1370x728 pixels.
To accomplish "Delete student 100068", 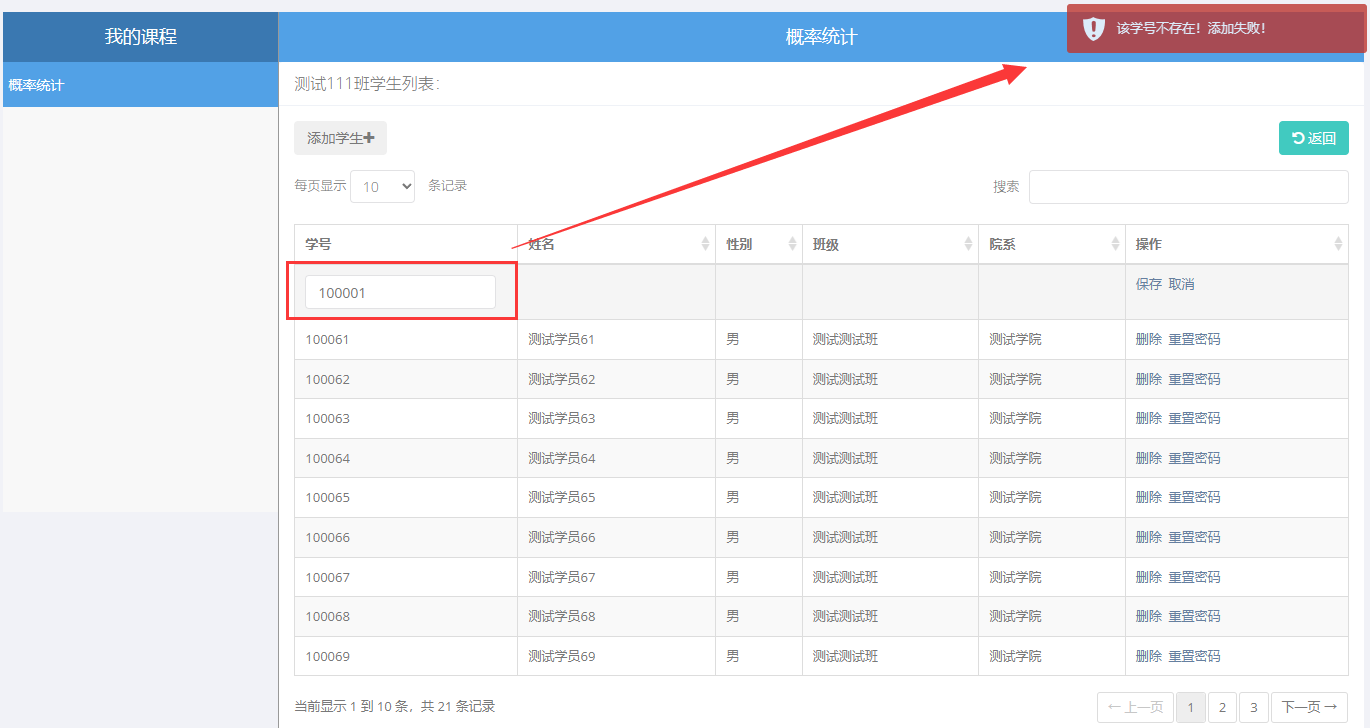I will [x=1149, y=616].
